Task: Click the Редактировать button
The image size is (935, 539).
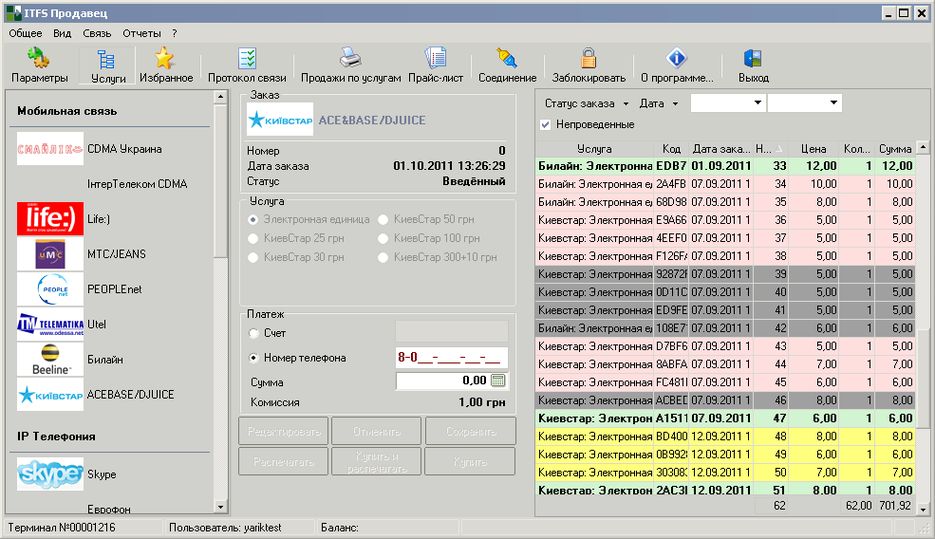Action: tap(283, 431)
